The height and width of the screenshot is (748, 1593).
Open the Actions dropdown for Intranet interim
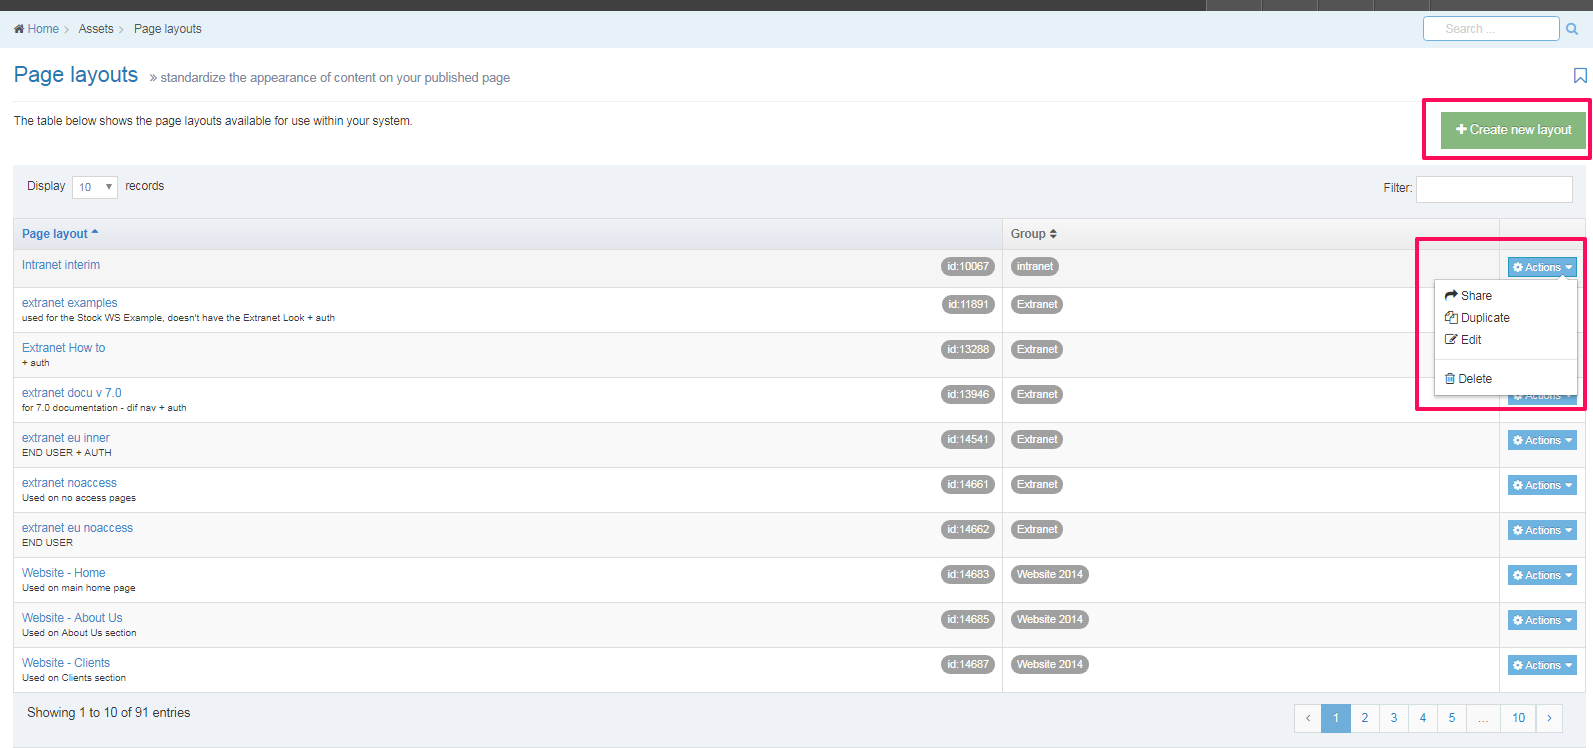(1542, 267)
